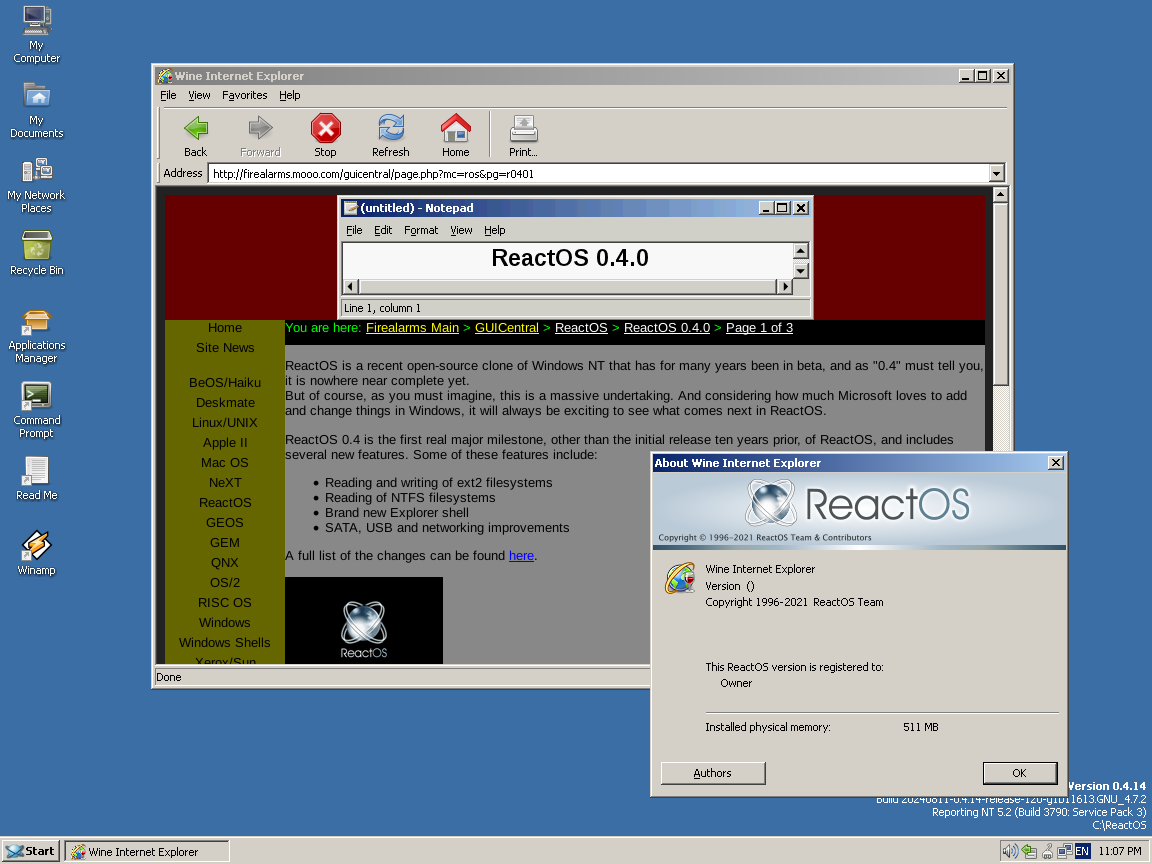
Task: Expand the Address bar dropdown arrow
Action: click(x=996, y=173)
